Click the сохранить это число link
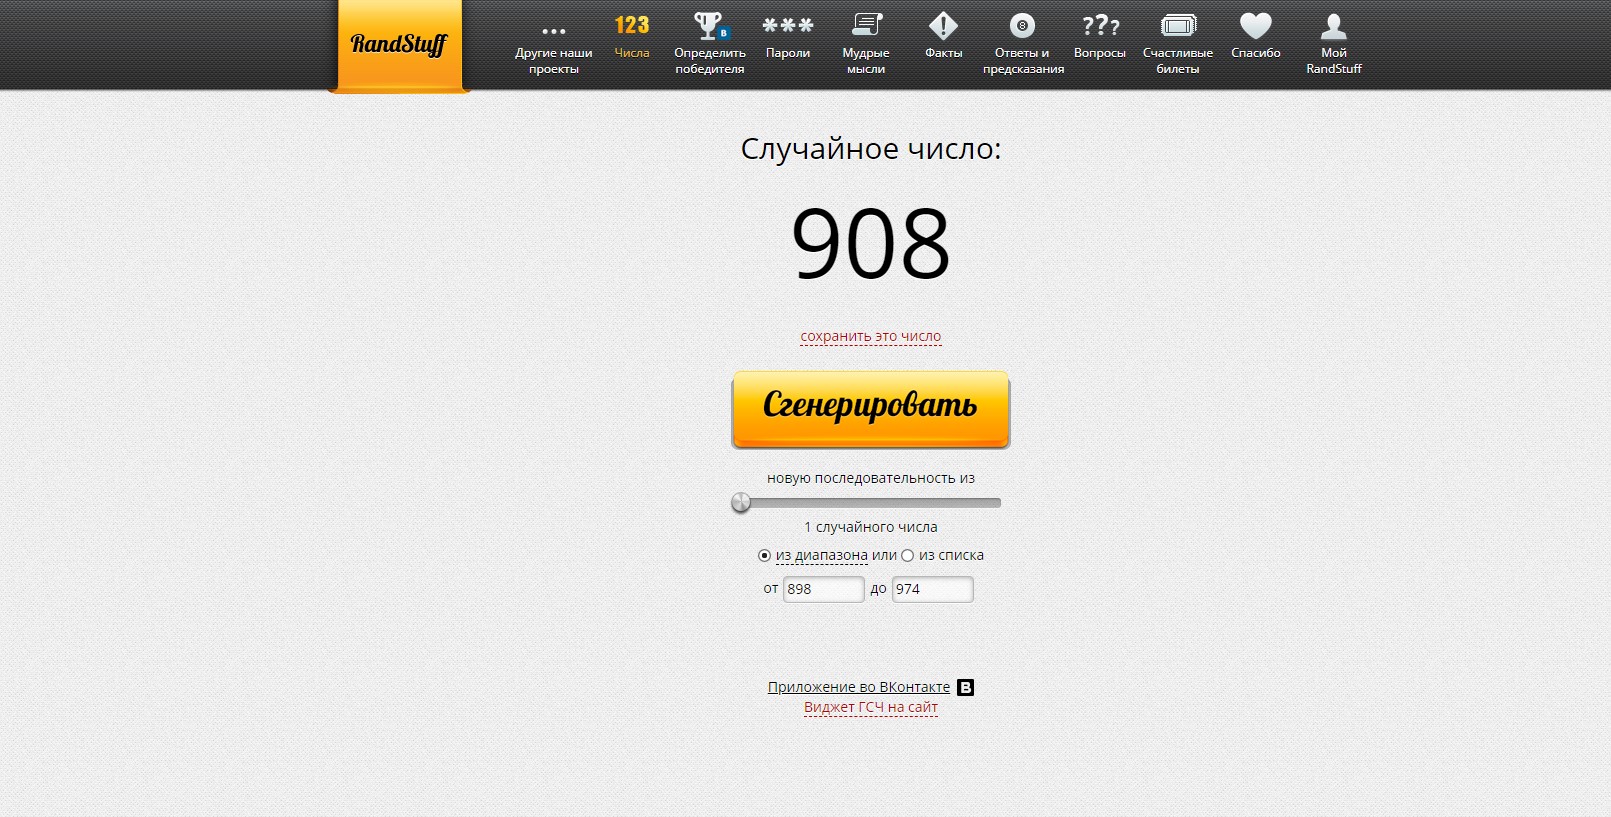 (x=871, y=337)
